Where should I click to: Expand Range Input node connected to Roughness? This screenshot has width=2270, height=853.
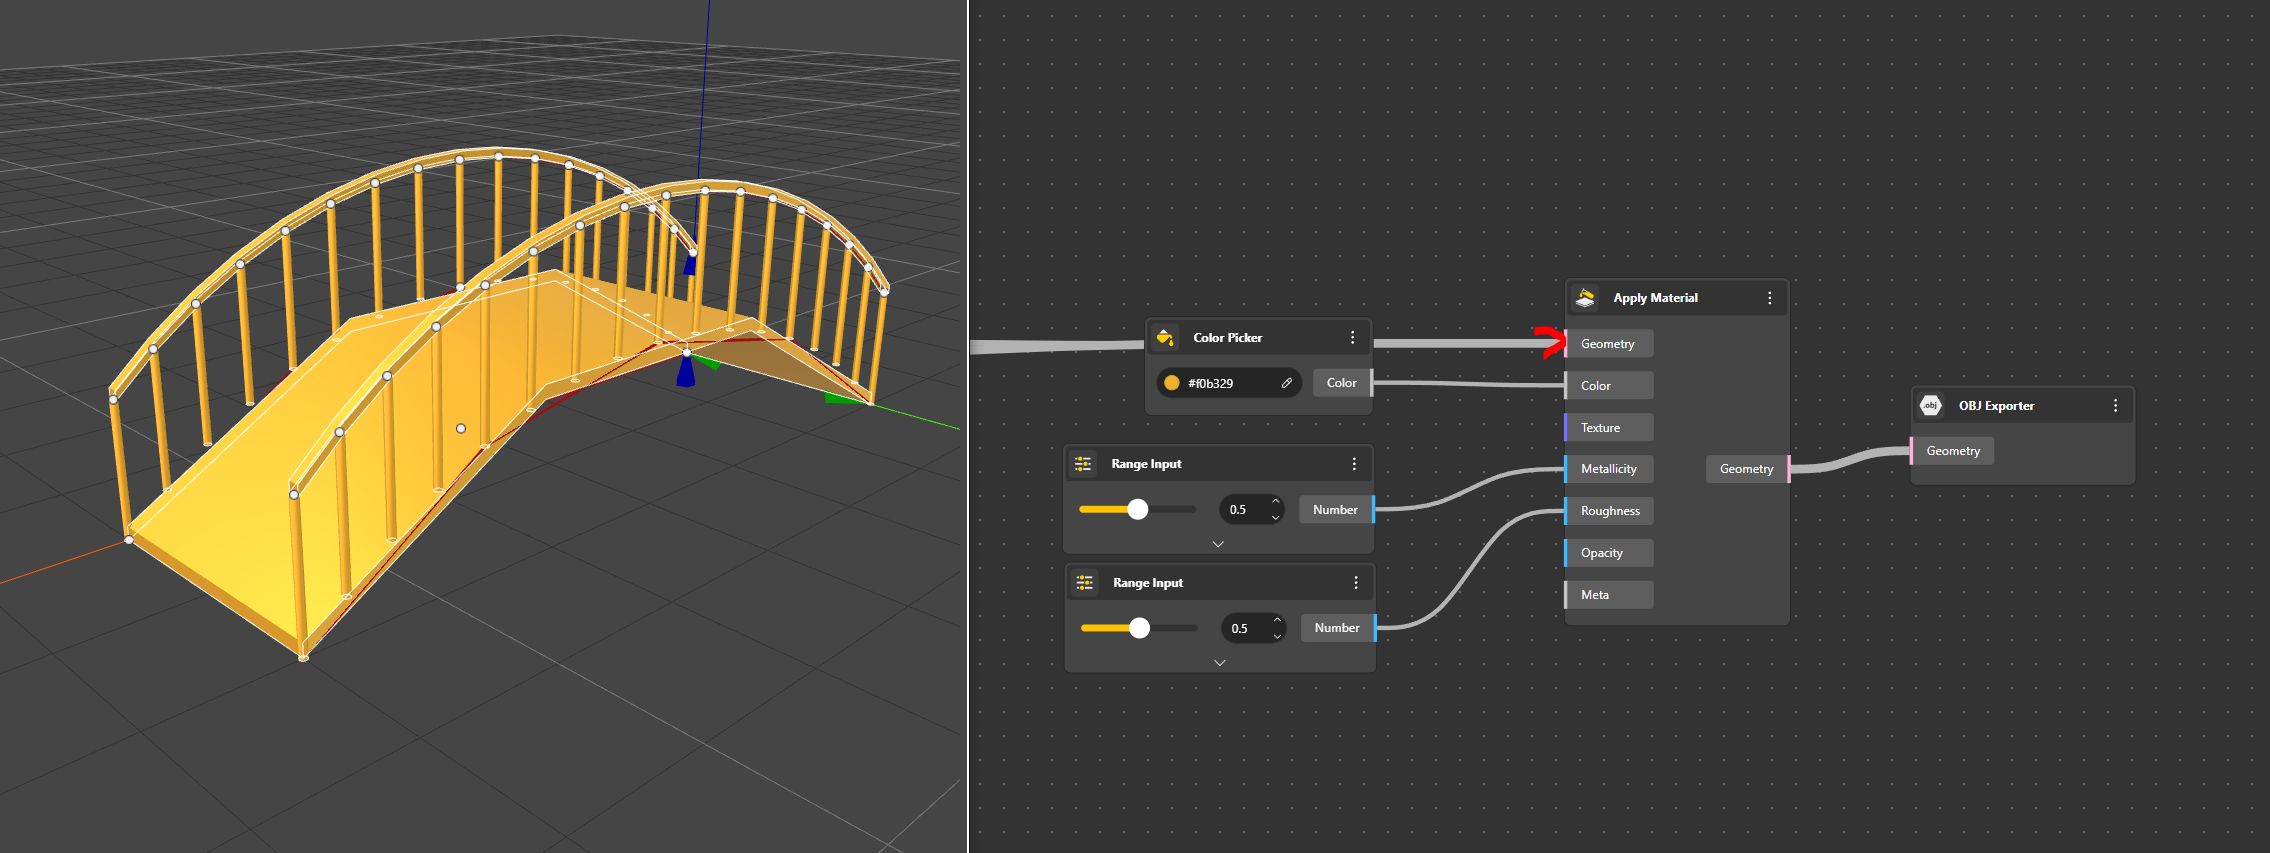click(x=1220, y=663)
